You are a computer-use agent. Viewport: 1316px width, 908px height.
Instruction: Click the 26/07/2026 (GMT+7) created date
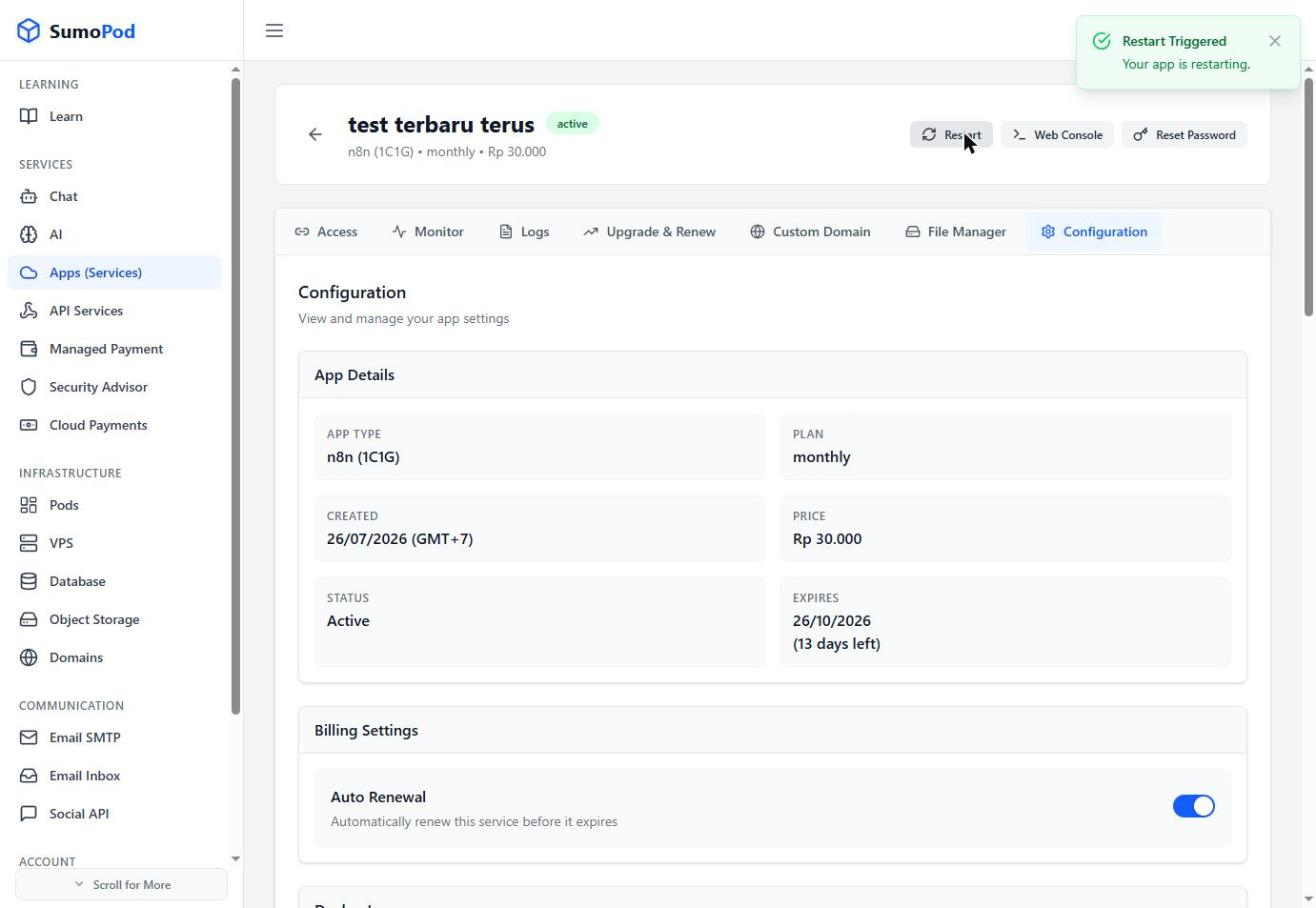(400, 539)
